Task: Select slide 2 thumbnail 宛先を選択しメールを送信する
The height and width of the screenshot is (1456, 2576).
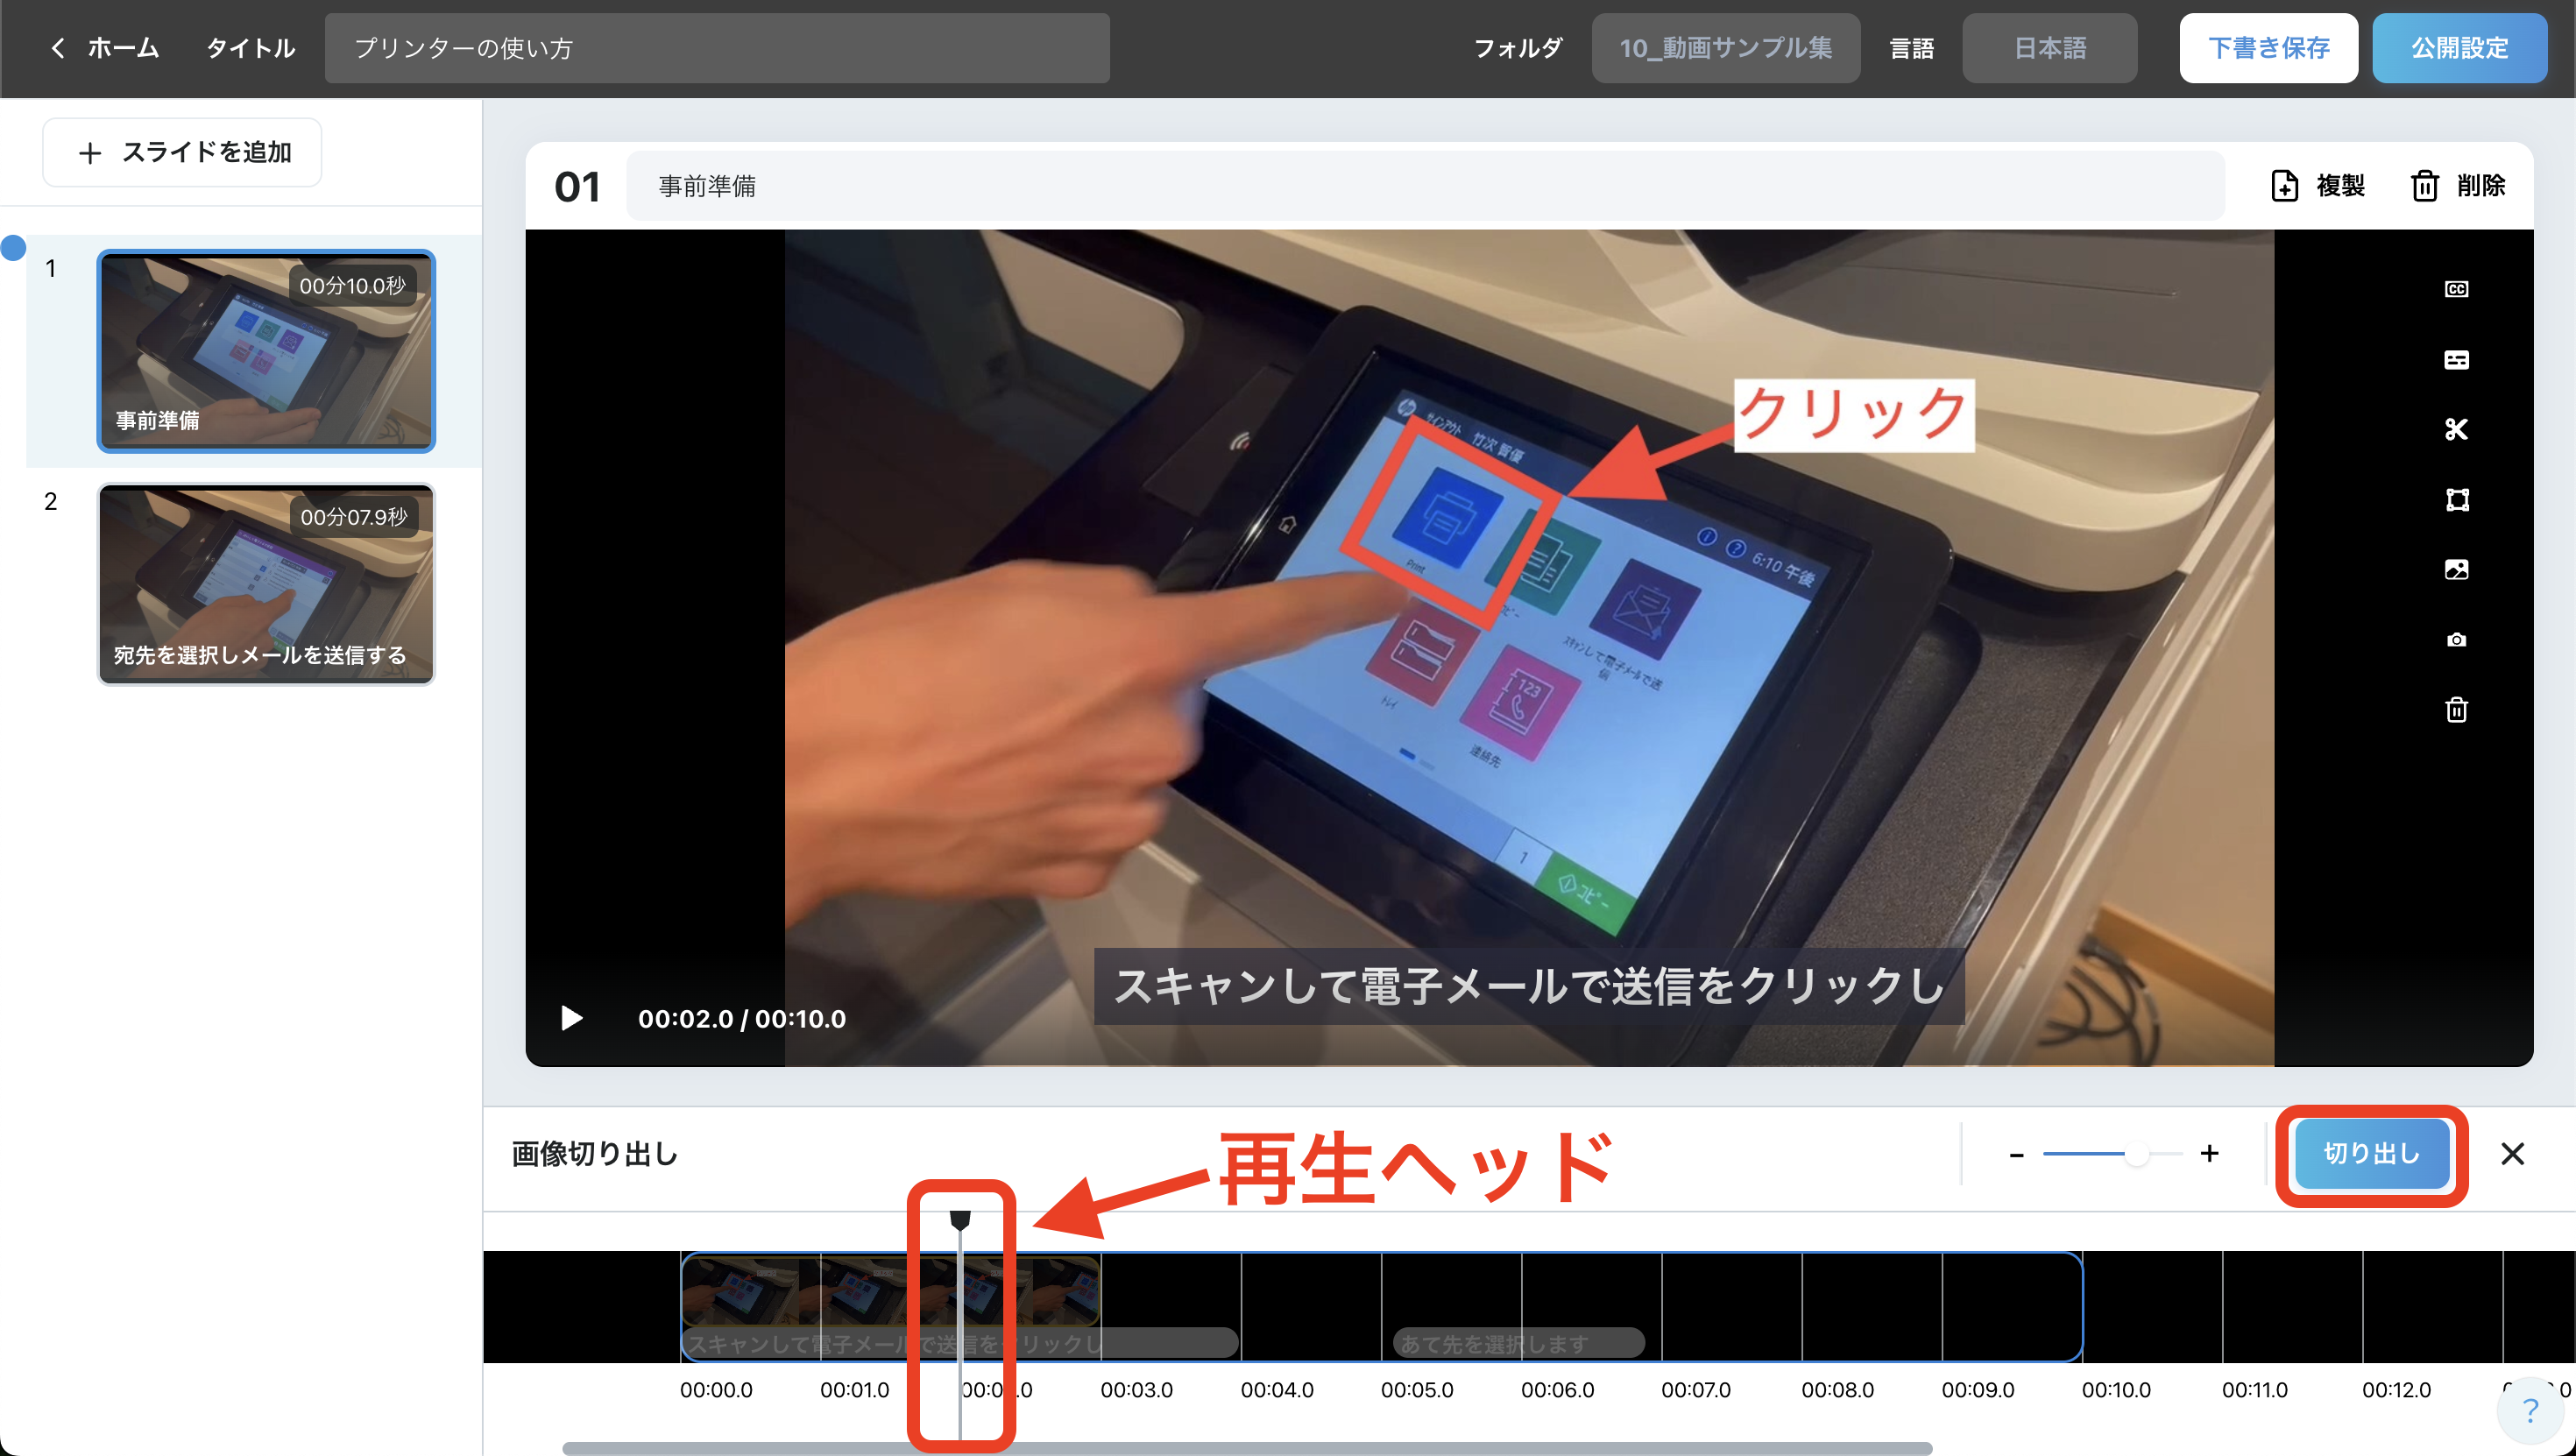Action: (266, 585)
